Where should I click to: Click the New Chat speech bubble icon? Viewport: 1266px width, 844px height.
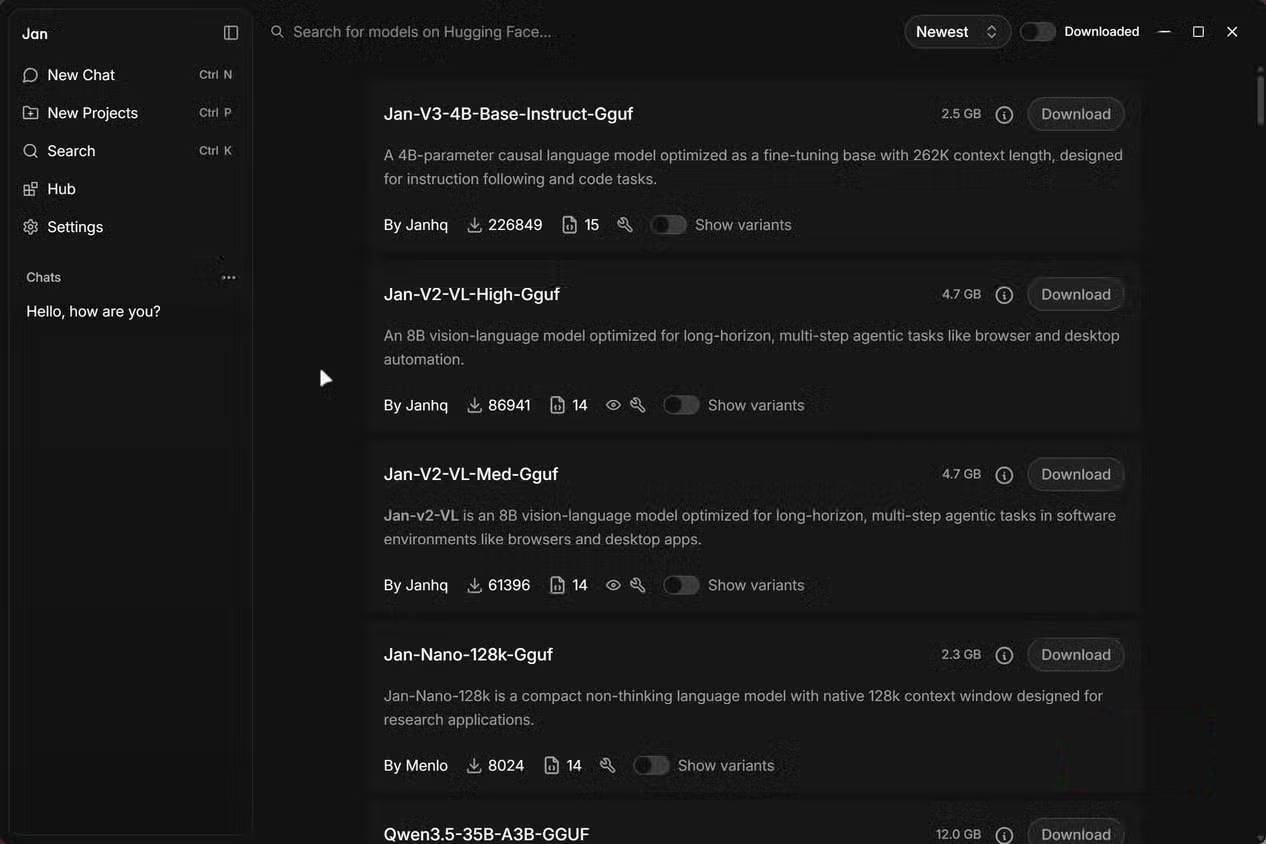click(x=30, y=75)
